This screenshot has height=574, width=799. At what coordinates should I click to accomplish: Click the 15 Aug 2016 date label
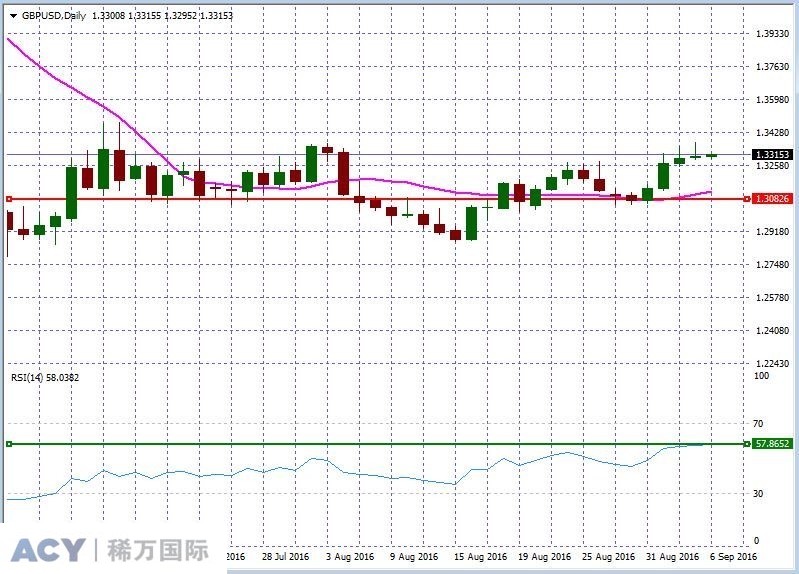tap(481, 557)
